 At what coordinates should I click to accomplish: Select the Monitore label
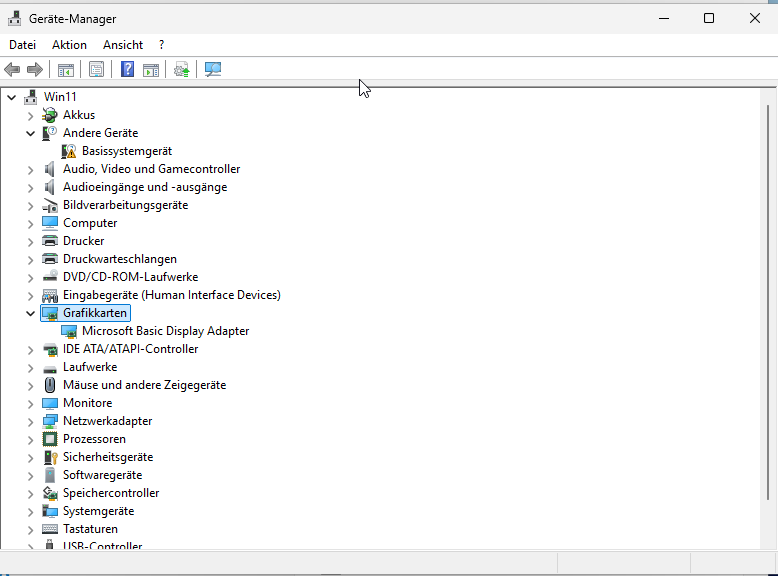pos(87,403)
